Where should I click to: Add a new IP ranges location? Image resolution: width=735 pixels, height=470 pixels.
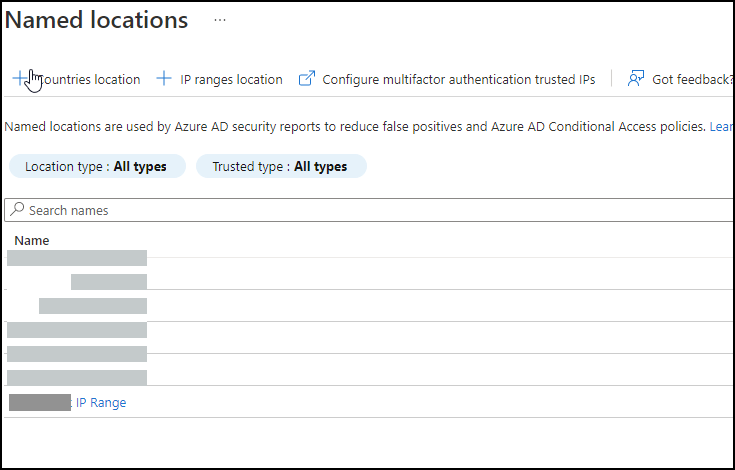click(x=231, y=79)
